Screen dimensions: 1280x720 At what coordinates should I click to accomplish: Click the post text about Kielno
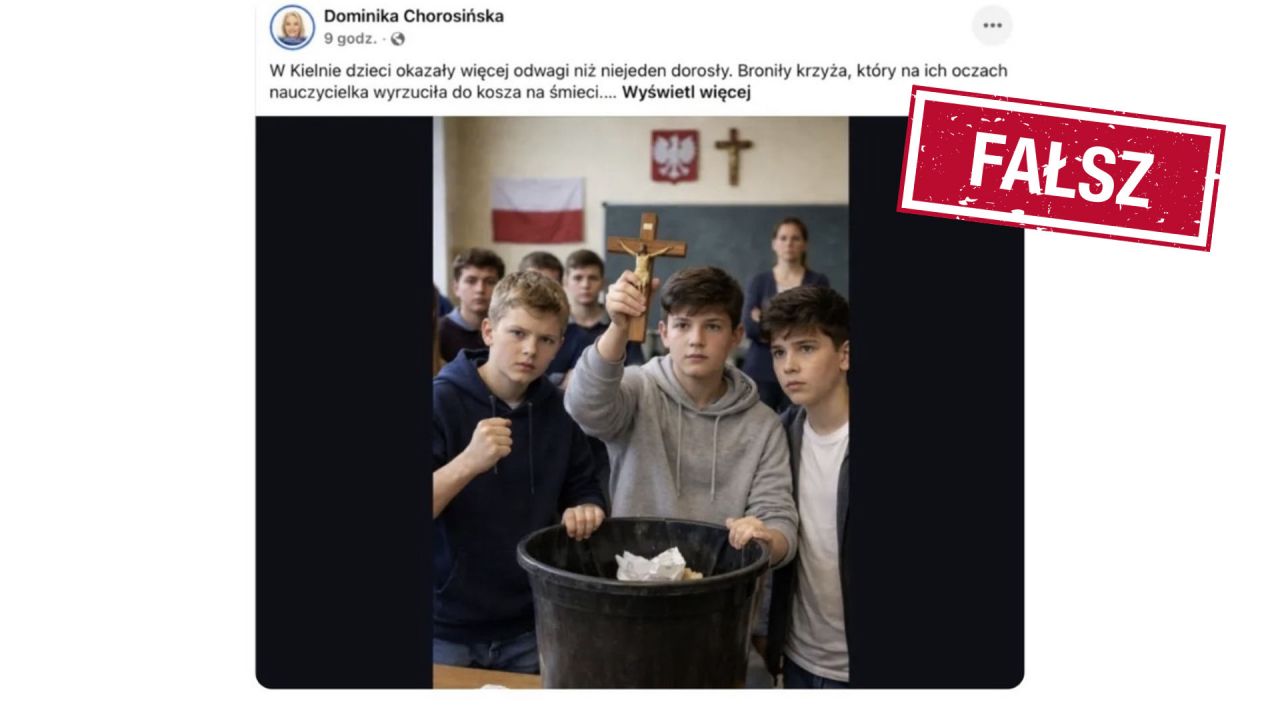638,82
